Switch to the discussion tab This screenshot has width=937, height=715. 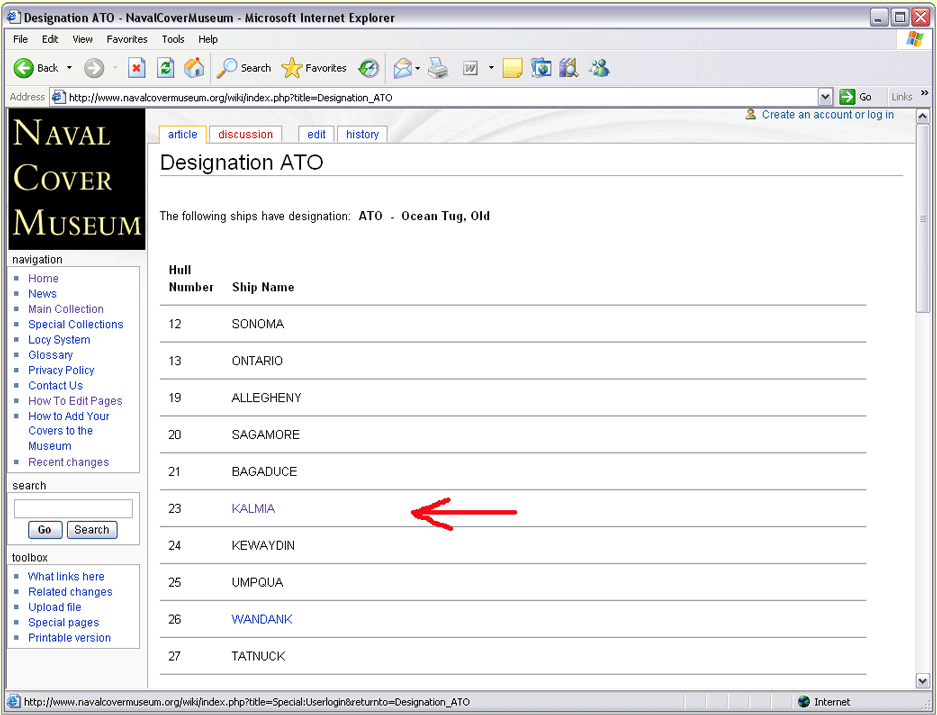(245, 134)
